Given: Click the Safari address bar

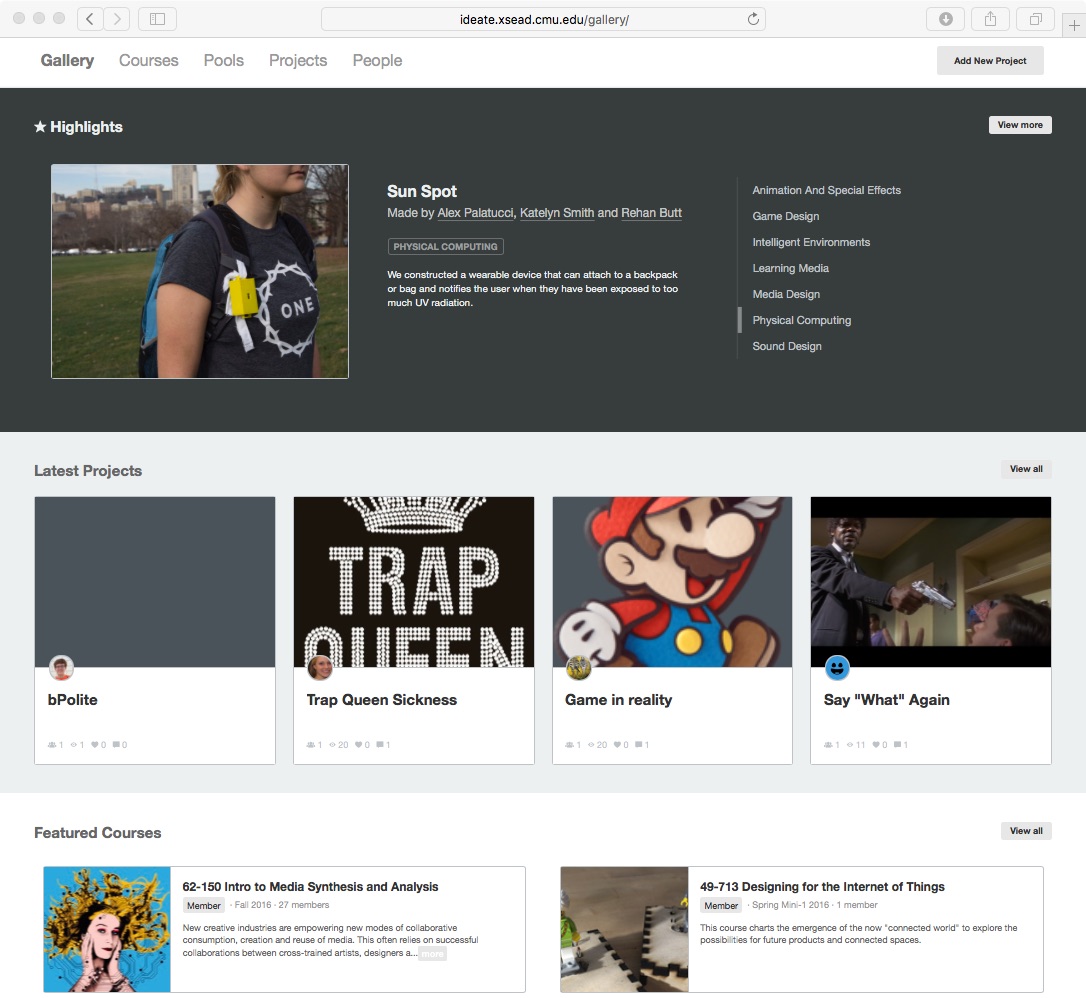Looking at the screenshot, I should tap(544, 19).
